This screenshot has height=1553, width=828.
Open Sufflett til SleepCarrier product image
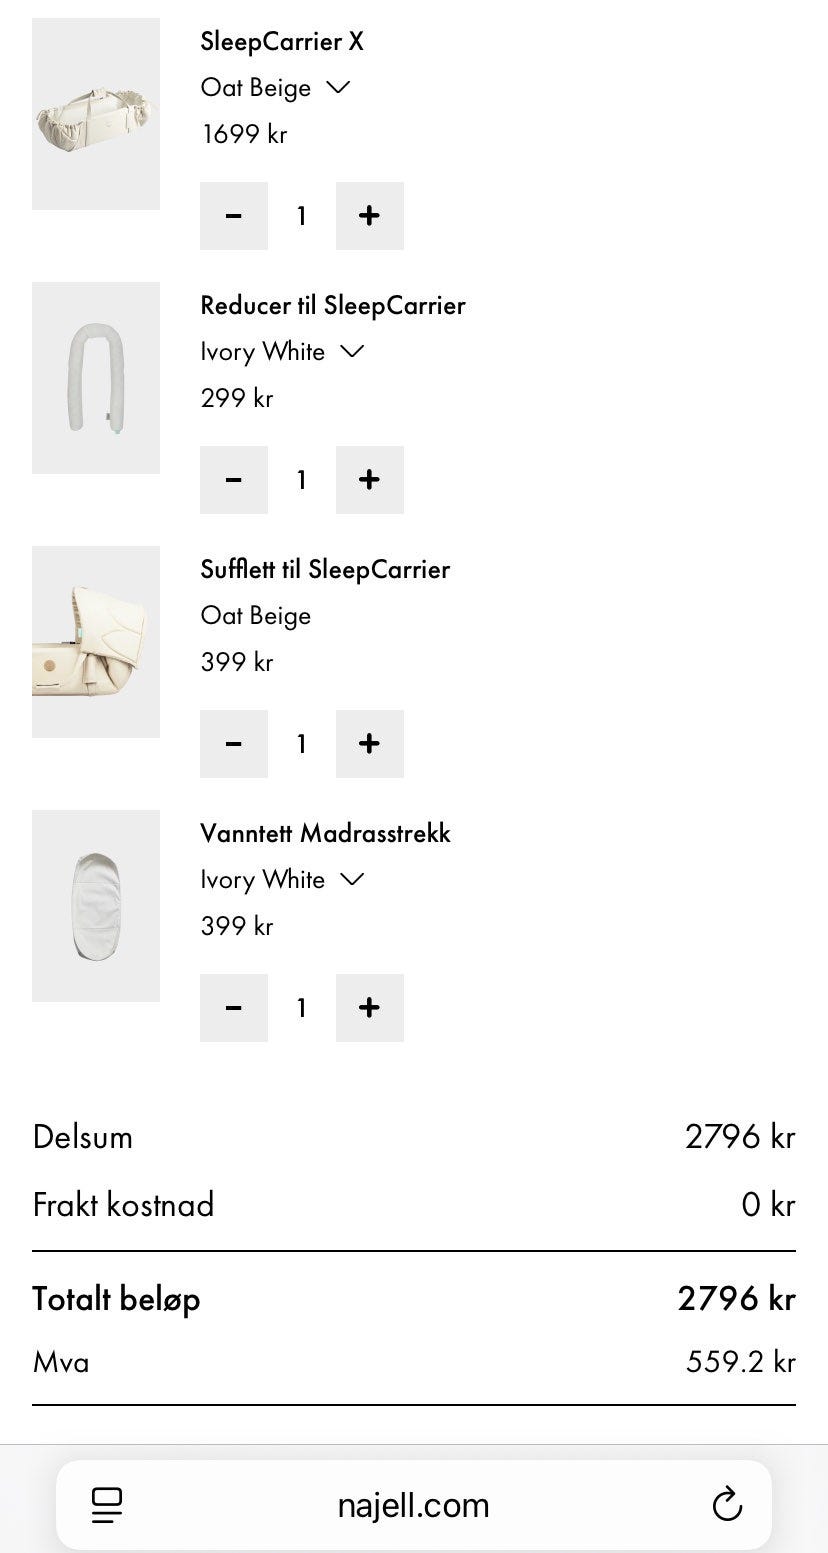pyautogui.click(x=96, y=642)
